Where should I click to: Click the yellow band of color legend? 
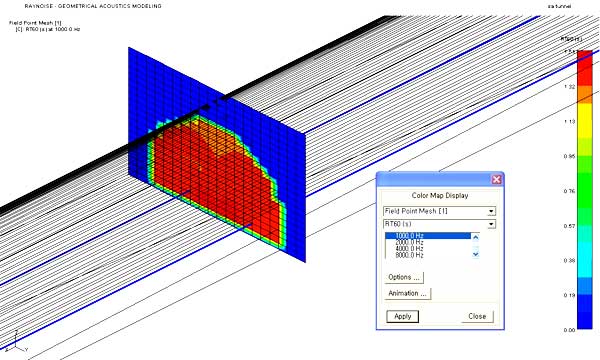[x=584, y=121]
